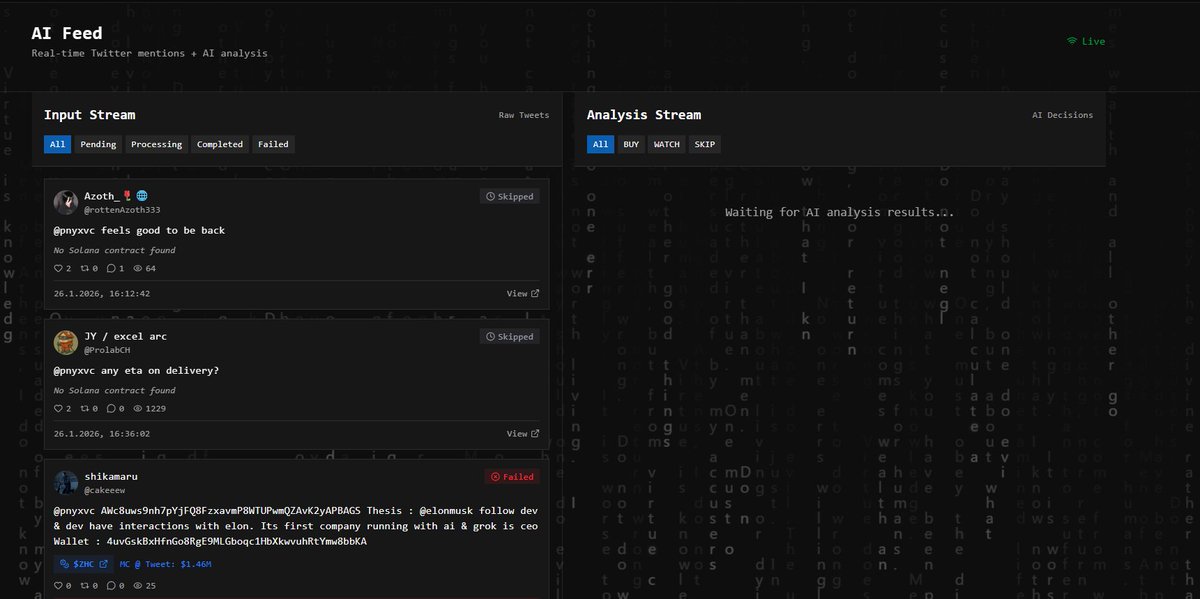Click the retweet icon on shikamaru's tweet
Screen dimensions: 1200x599
tap(84, 585)
